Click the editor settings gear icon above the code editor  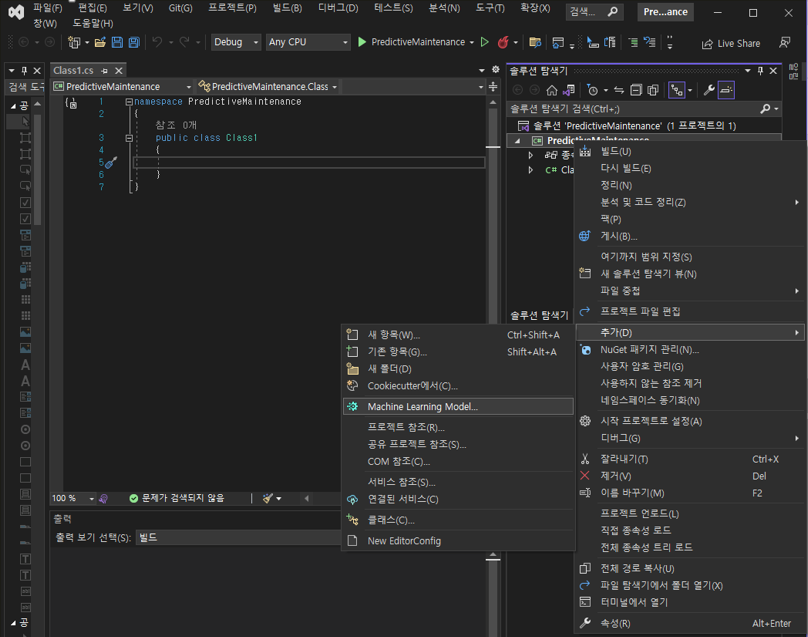[x=495, y=70]
